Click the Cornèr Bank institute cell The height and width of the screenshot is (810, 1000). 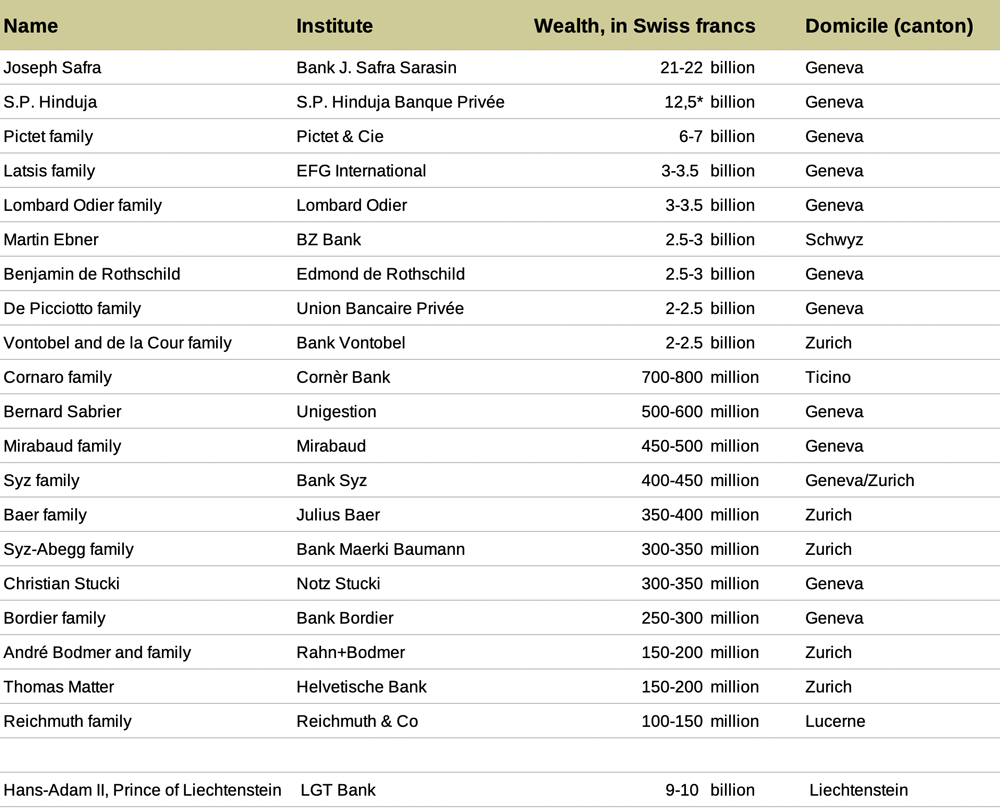(343, 378)
